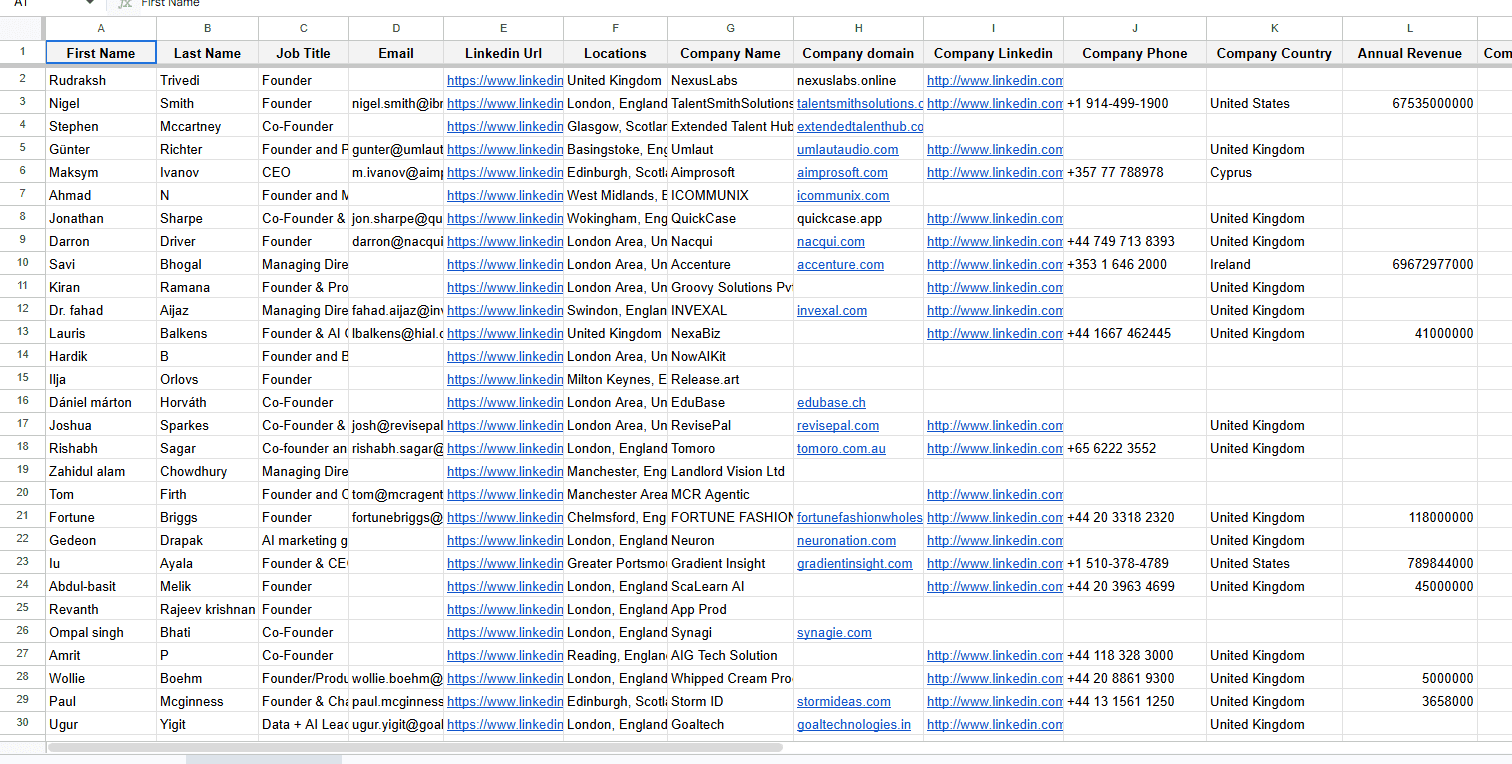Select the "Annual Revenue" header cell
Image resolution: width=1512 pixels, height=764 pixels.
click(1410, 53)
